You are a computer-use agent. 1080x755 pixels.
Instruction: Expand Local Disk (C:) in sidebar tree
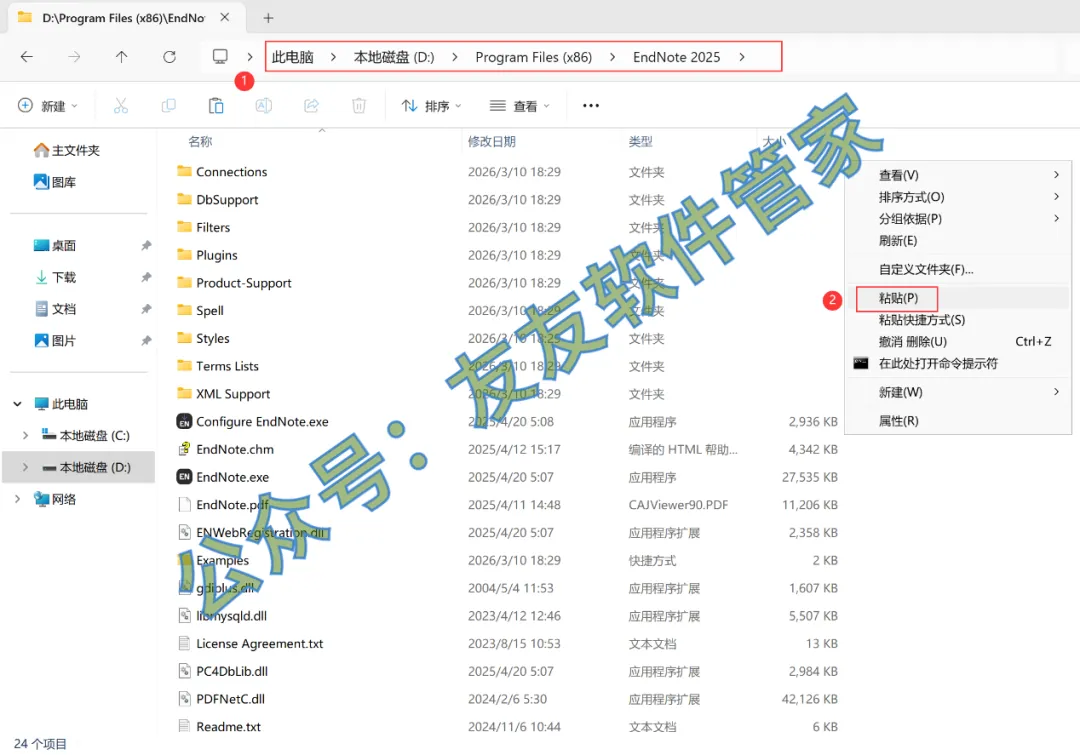(x=25, y=435)
